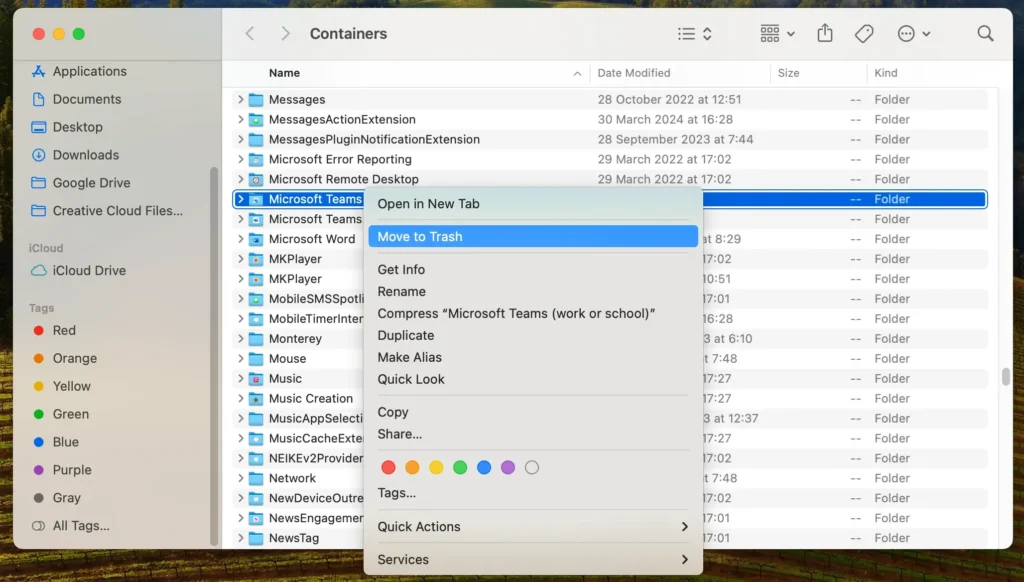The height and width of the screenshot is (582, 1024).
Task: Open Documents in the sidebar
Action: 76,99
